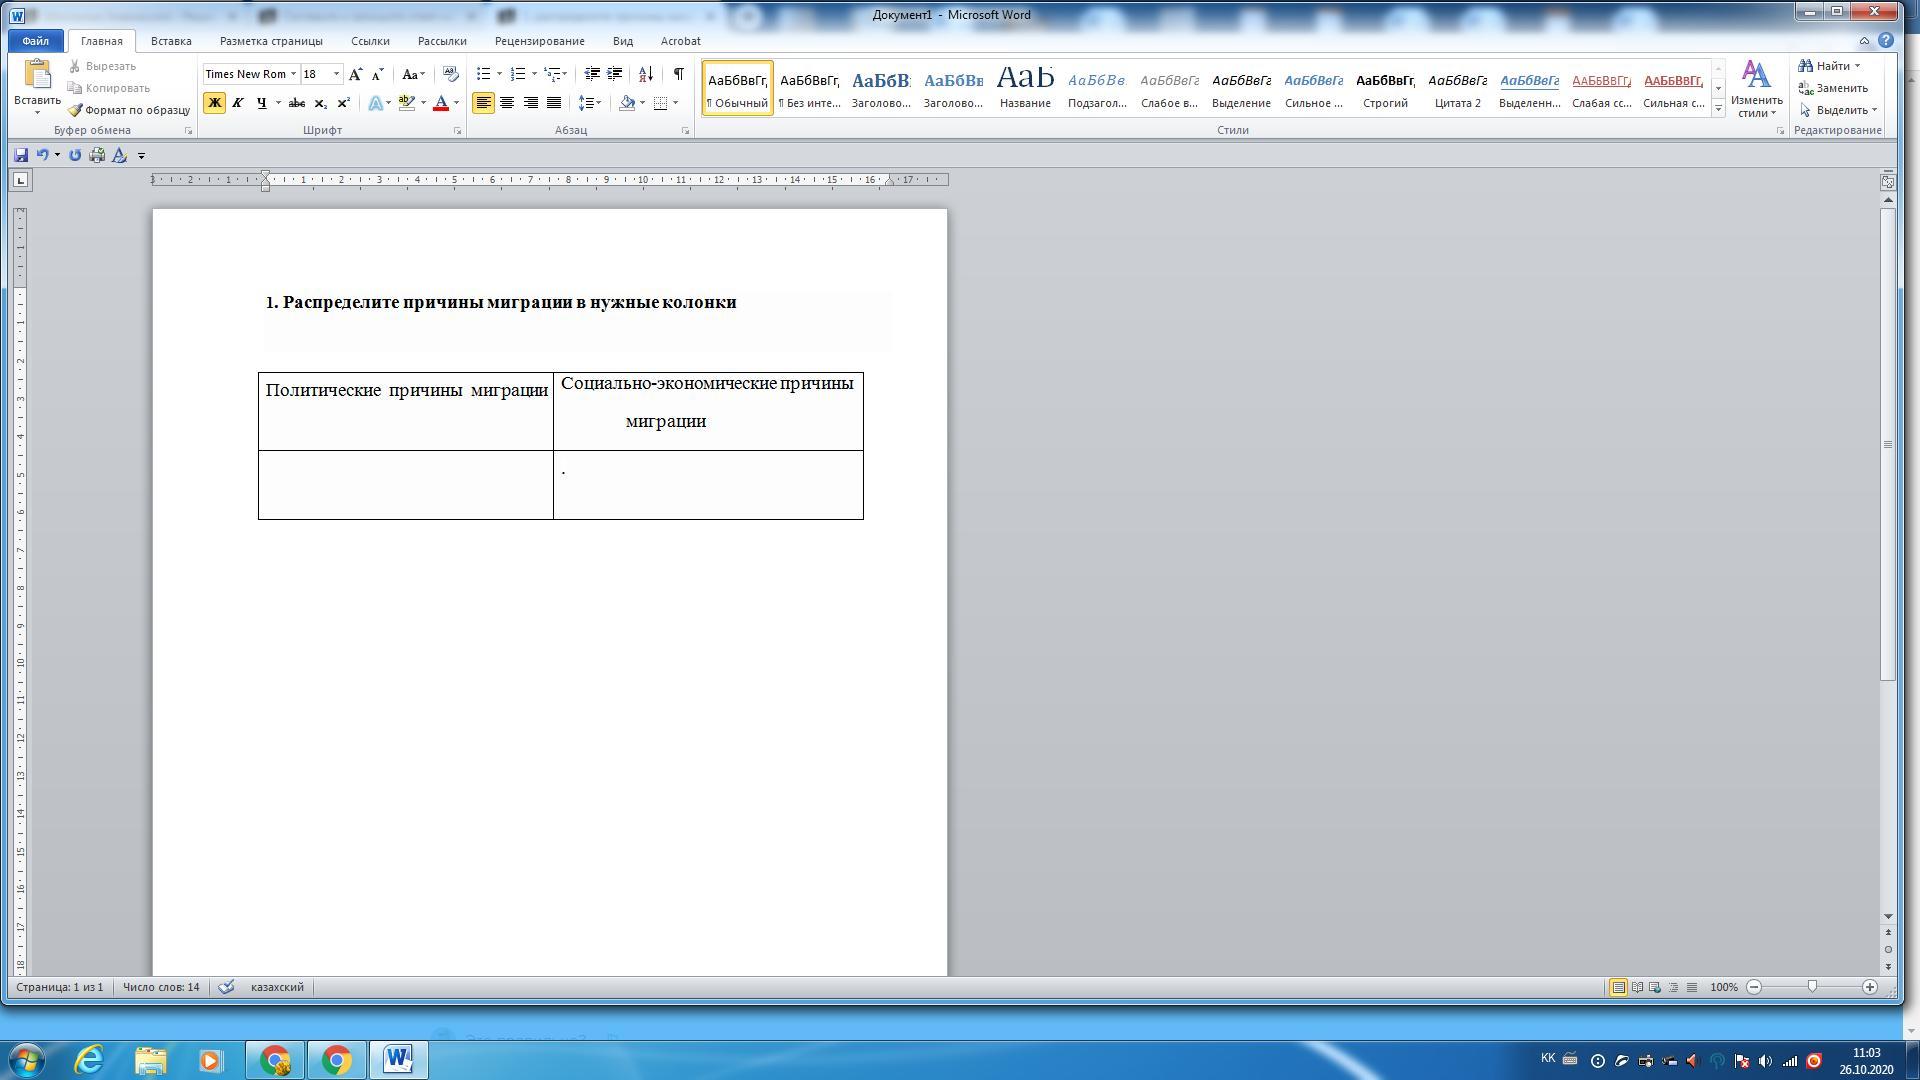The image size is (1920, 1080).
Task: Sort text with the A-Я icon
Action: pos(646,74)
